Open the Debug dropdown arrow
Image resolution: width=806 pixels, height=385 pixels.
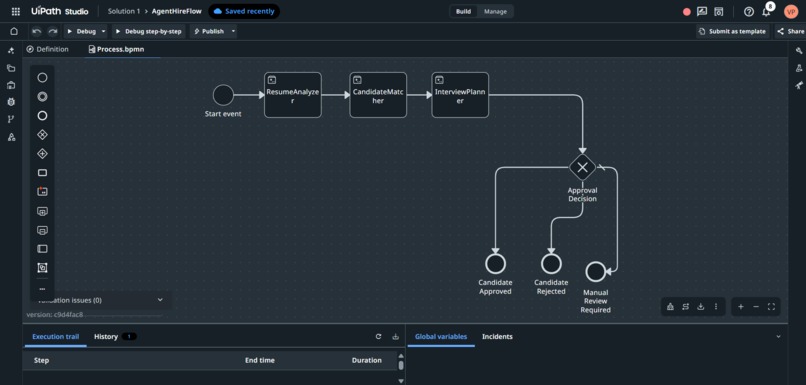point(104,31)
